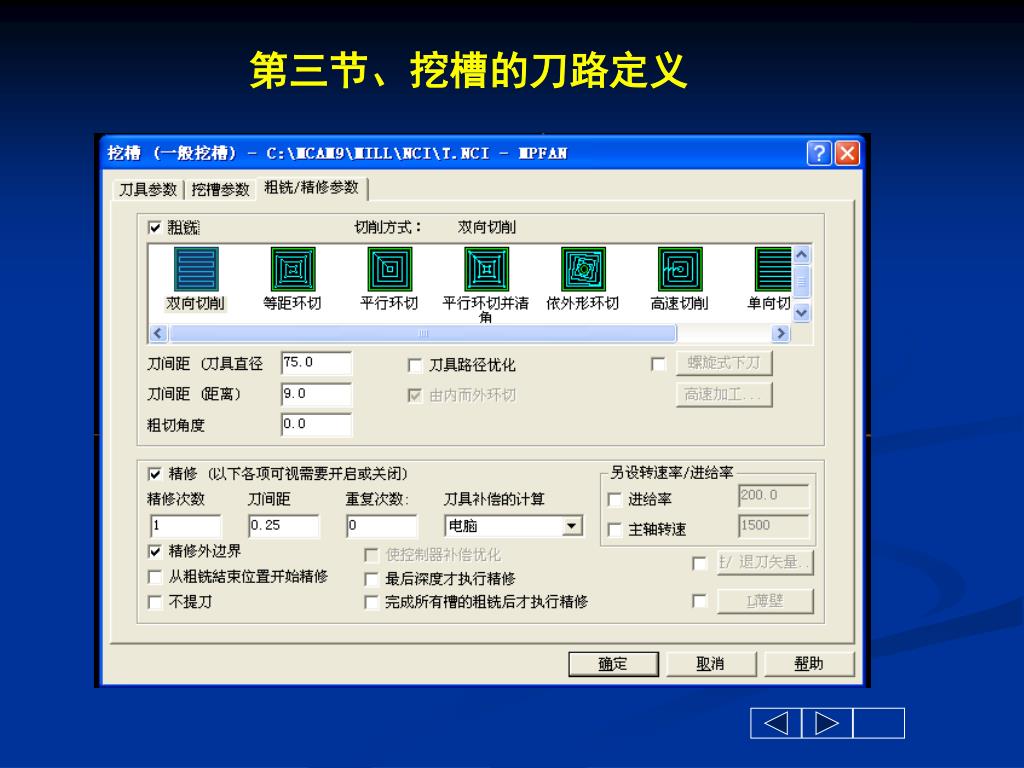Image resolution: width=1024 pixels, height=768 pixels.
Task: Check 完成所有槽的粗铣后才执行精修
Action: pos(371,602)
